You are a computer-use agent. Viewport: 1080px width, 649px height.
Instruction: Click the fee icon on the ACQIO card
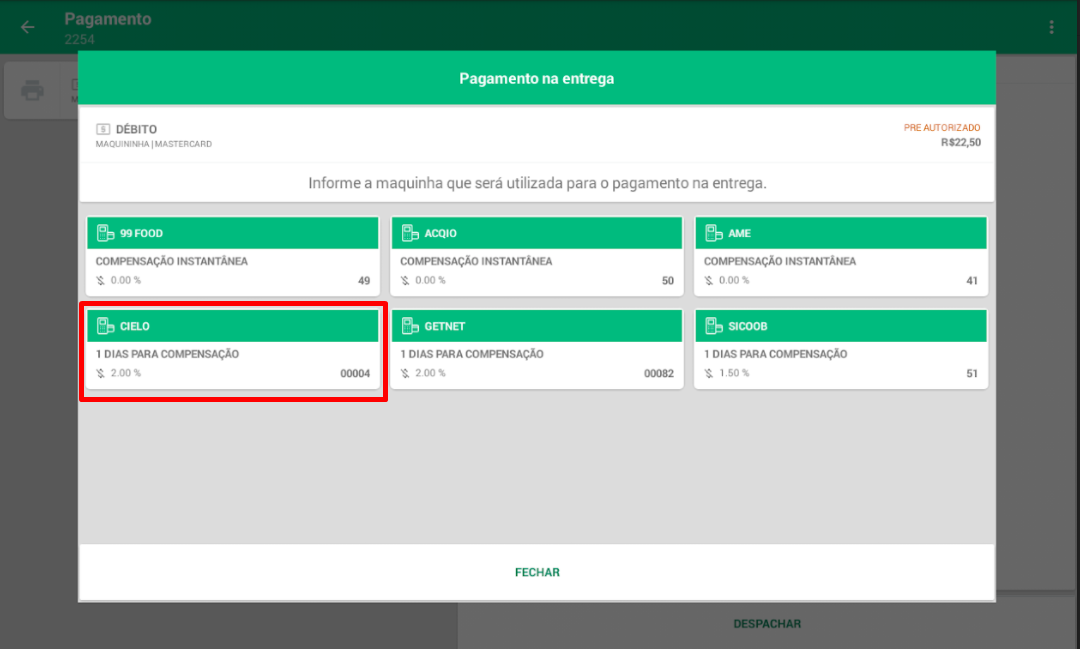[x=405, y=280]
